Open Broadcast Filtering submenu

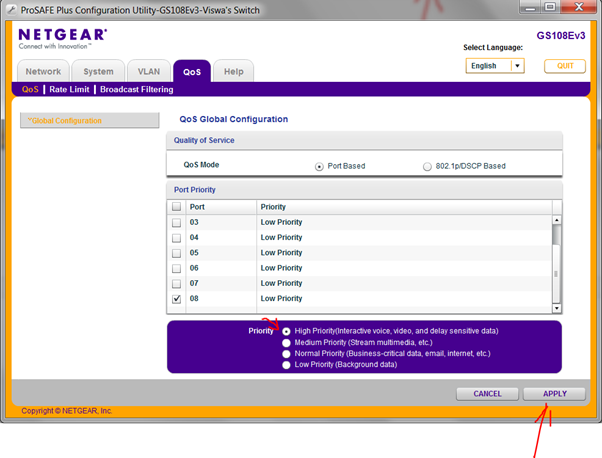137,89
